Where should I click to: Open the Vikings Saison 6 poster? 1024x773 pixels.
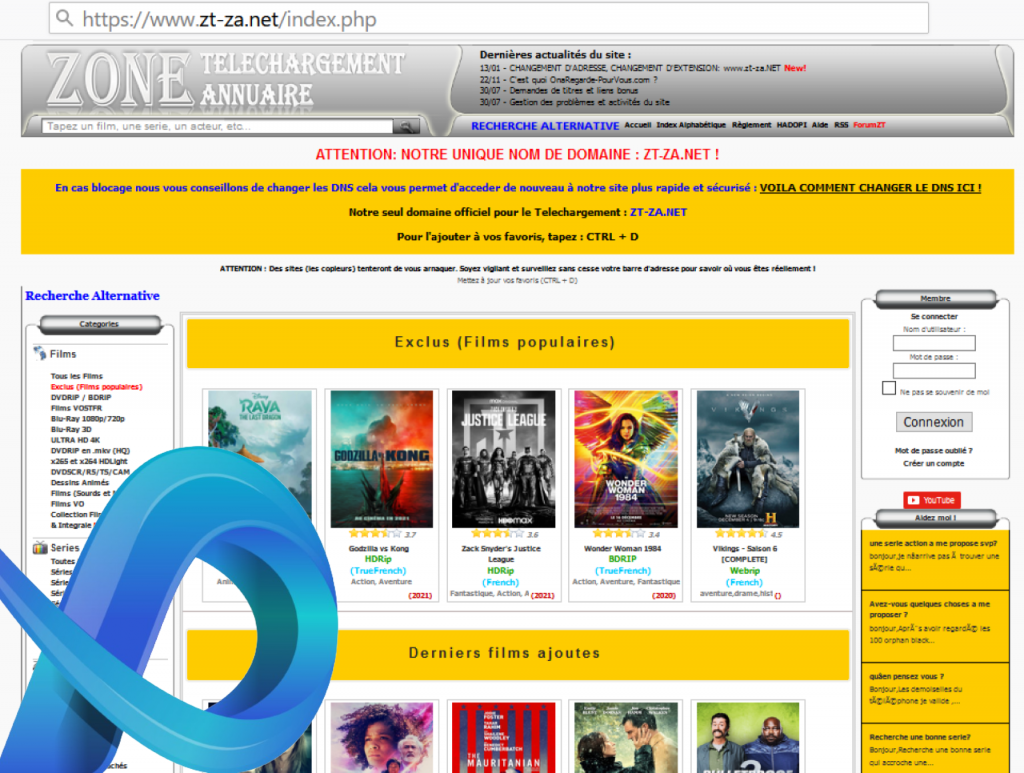point(748,459)
